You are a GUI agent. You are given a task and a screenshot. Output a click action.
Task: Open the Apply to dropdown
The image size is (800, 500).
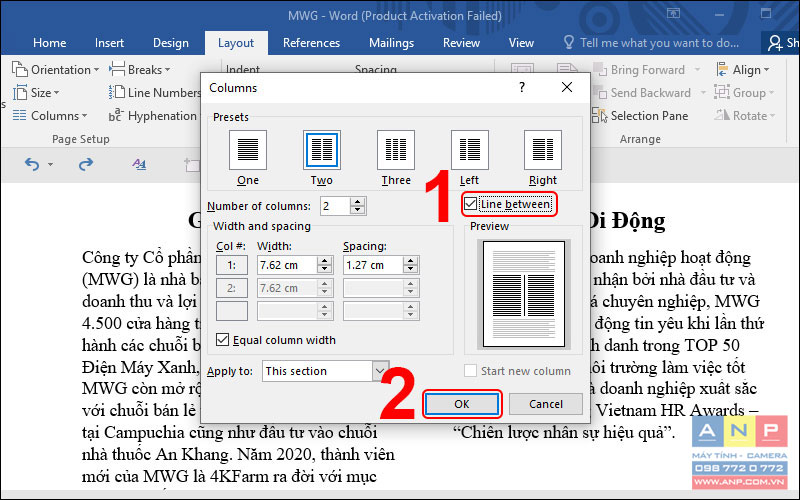tap(326, 371)
